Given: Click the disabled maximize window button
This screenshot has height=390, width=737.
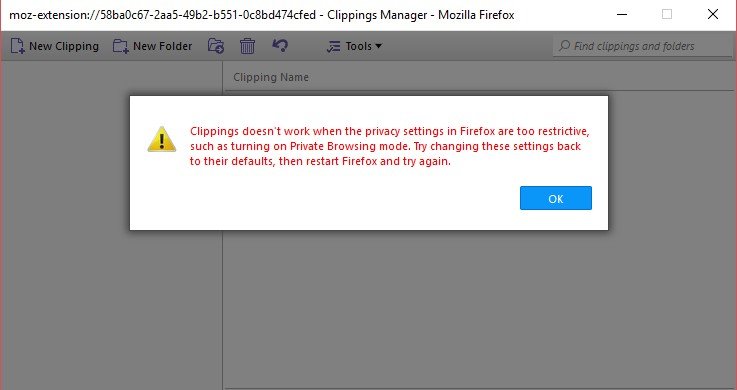Looking at the screenshot, I should click(x=667, y=15).
